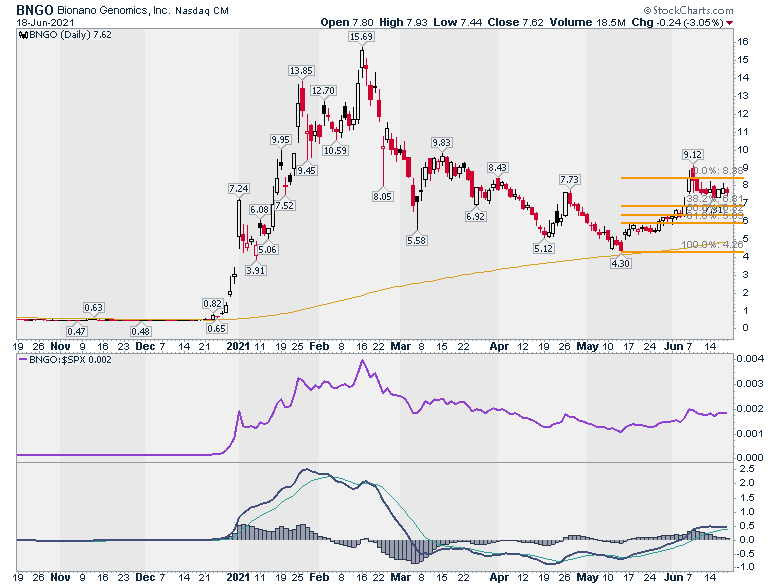Click the 2021 label on the price chart date axis

238,346
